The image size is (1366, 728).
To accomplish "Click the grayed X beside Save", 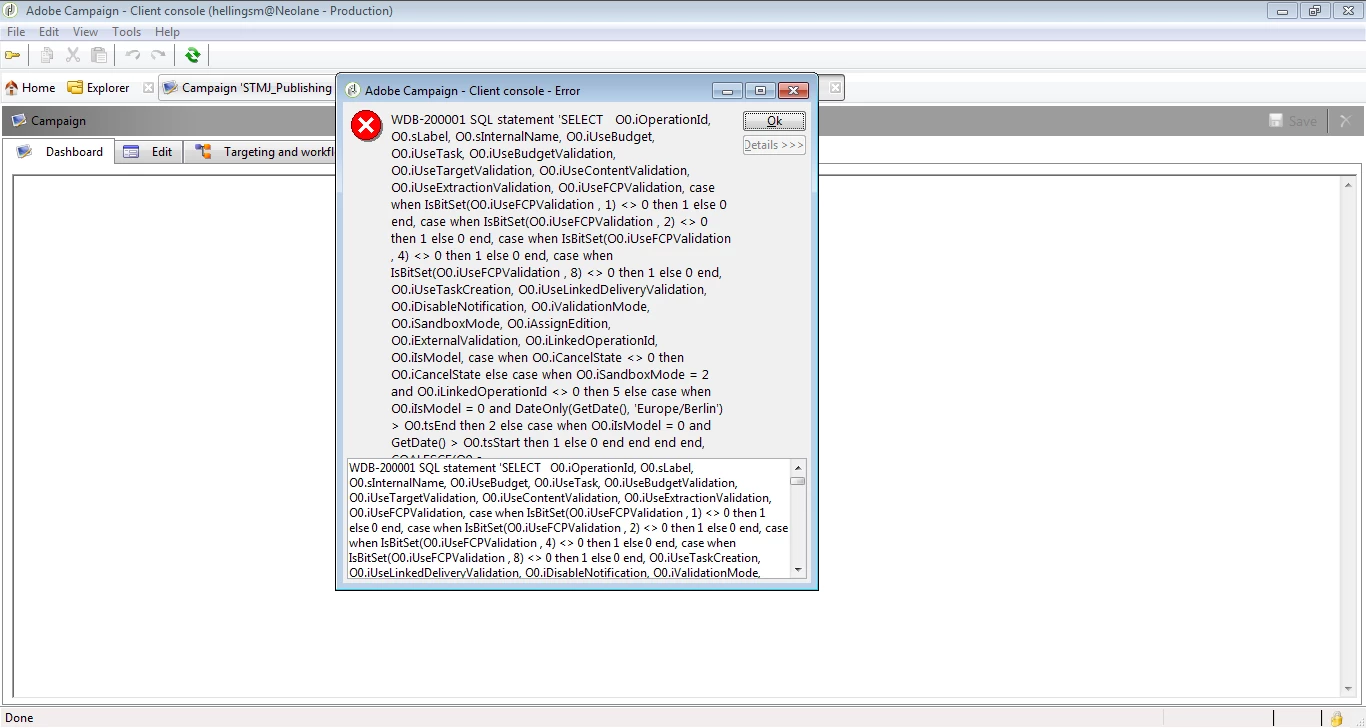I will pyautogui.click(x=1345, y=121).
